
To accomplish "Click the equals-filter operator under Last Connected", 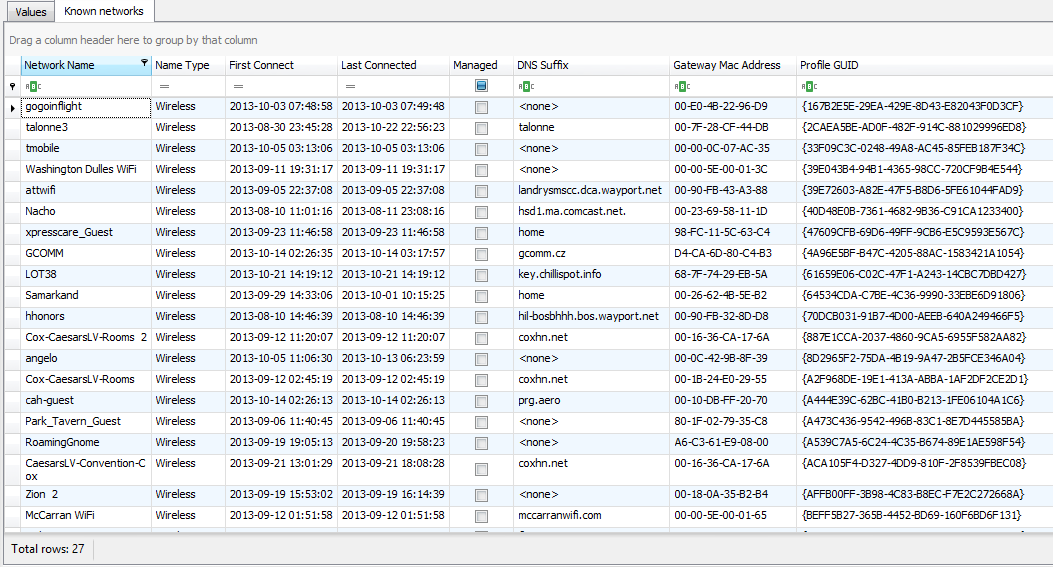I will (x=351, y=86).
